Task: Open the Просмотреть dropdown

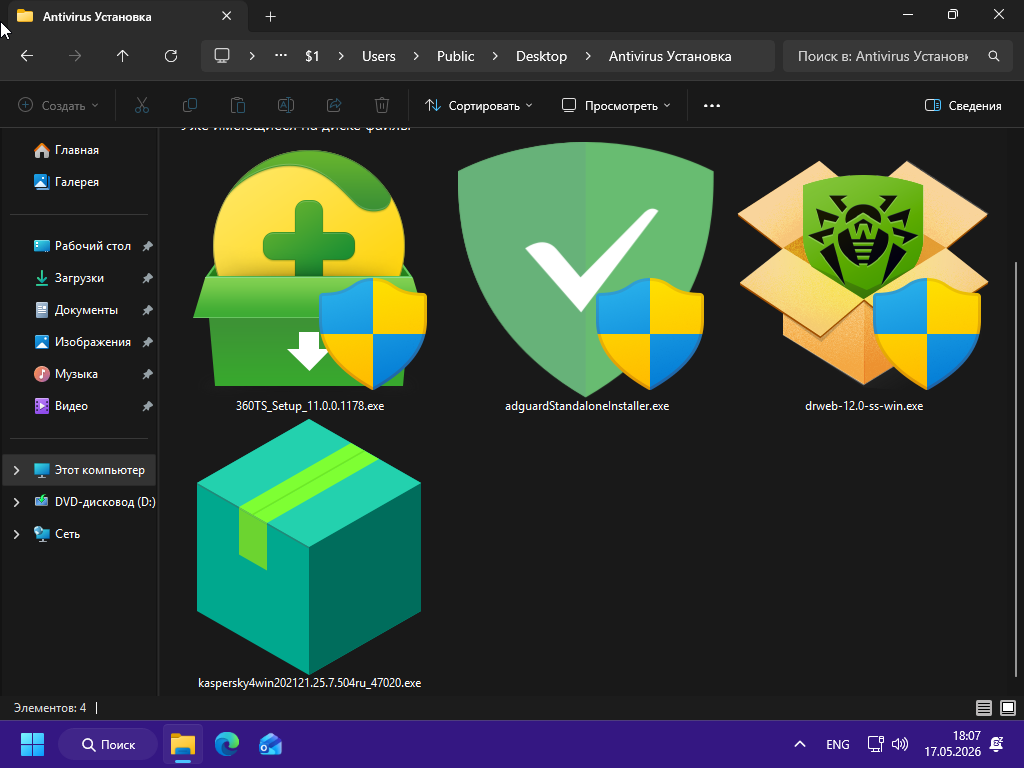Action: (x=616, y=105)
